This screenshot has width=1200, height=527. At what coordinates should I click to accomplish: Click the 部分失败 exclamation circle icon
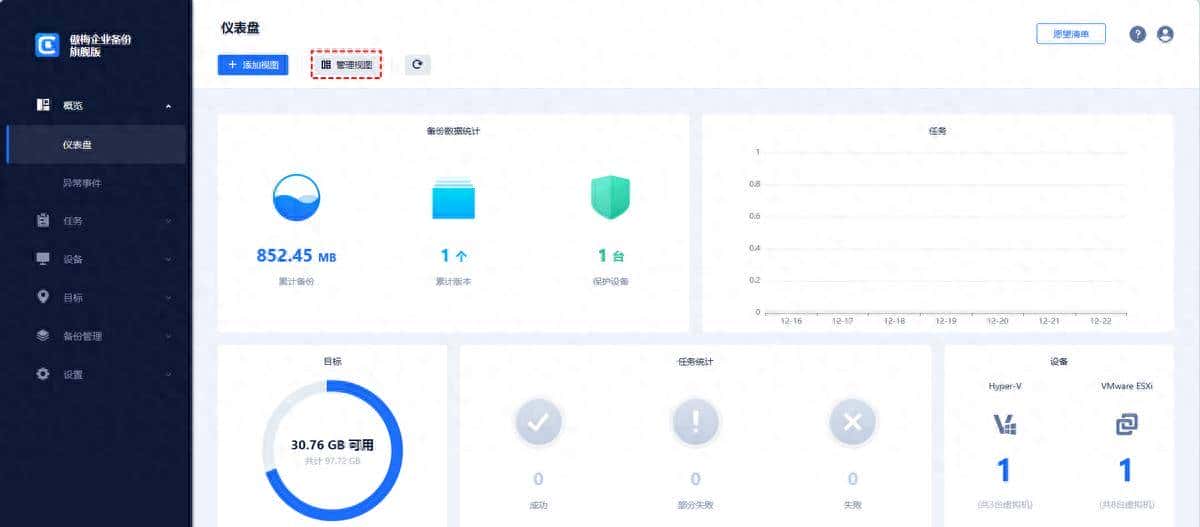pos(695,423)
